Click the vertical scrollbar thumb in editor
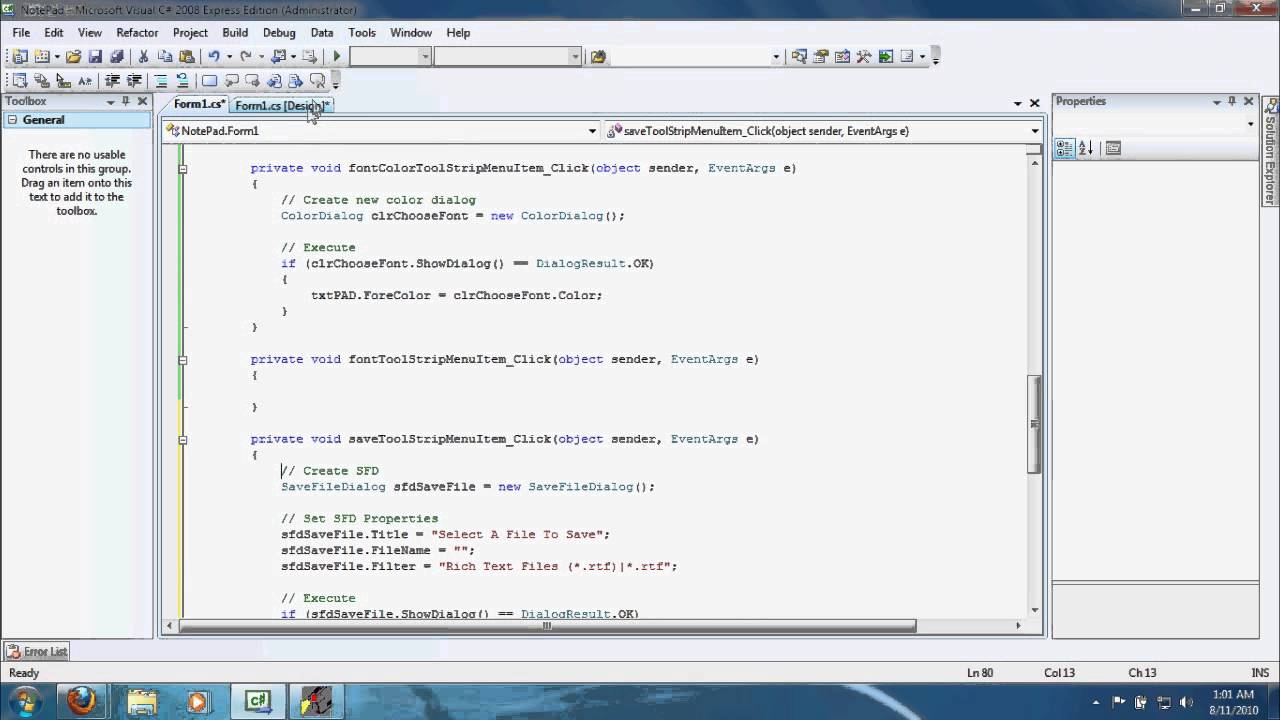The image size is (1280, 720). click(x=1034, y=424)
